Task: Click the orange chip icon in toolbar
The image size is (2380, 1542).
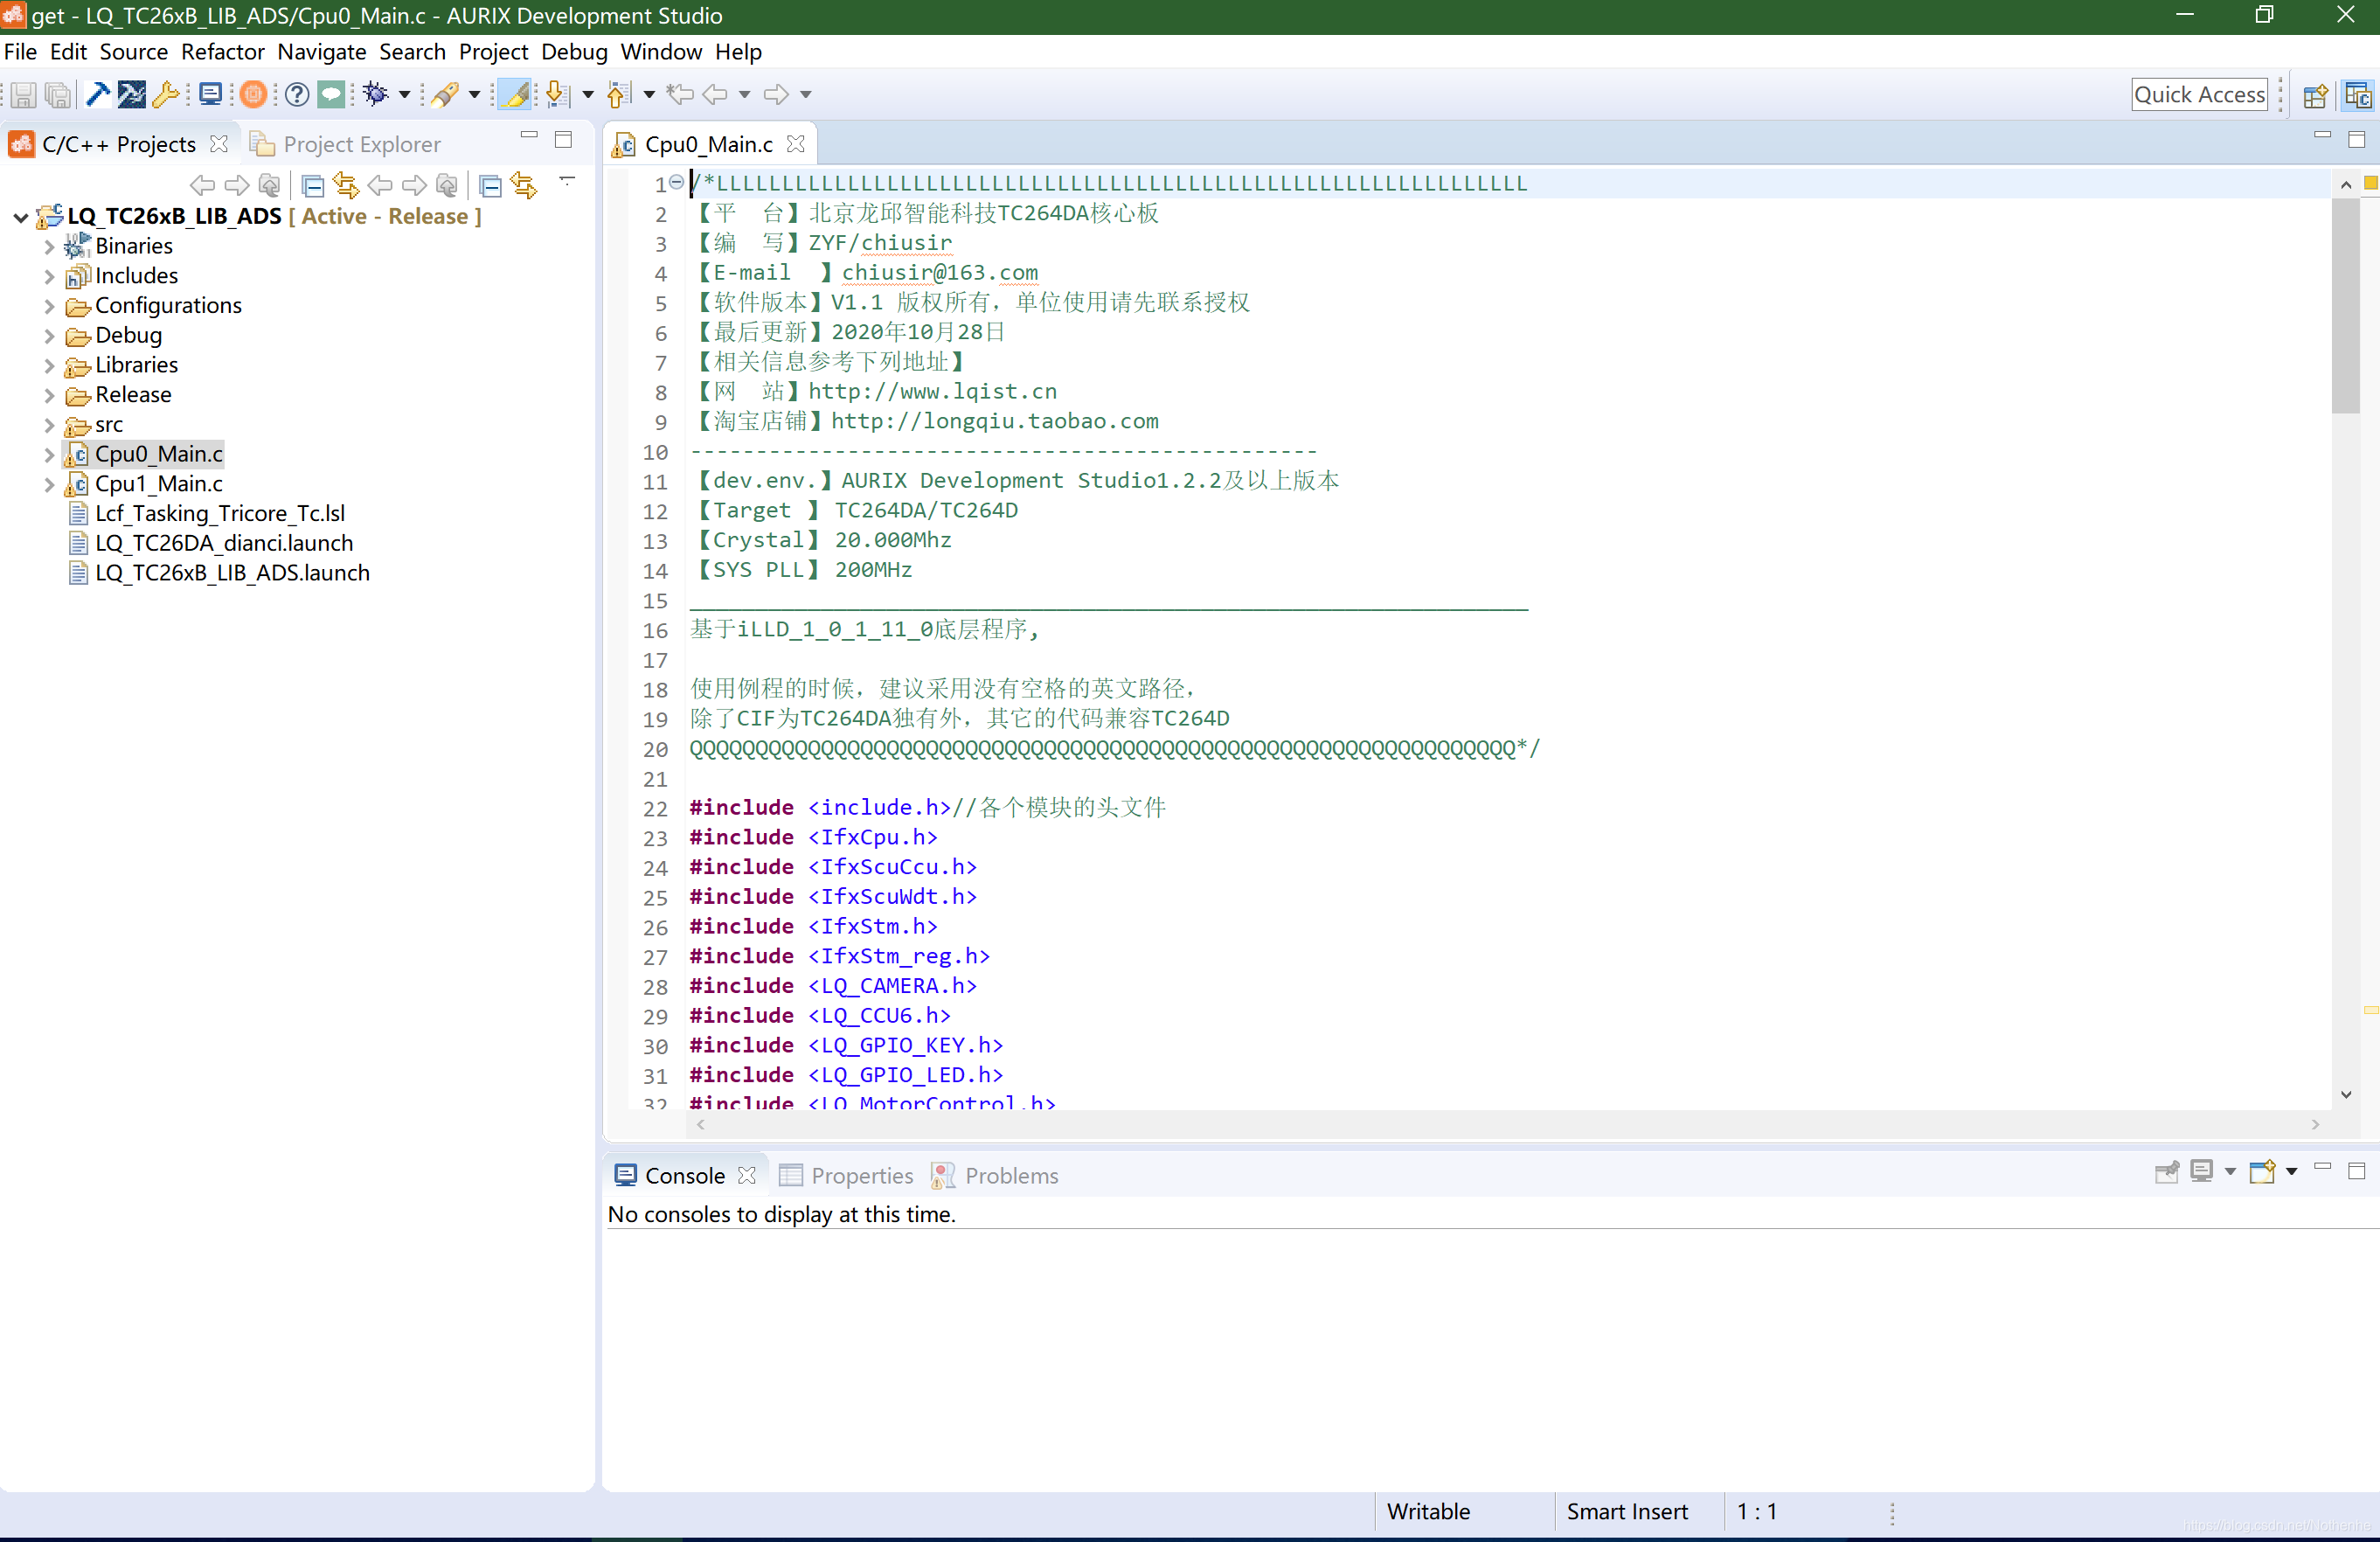Action: [x=254, y=94]
